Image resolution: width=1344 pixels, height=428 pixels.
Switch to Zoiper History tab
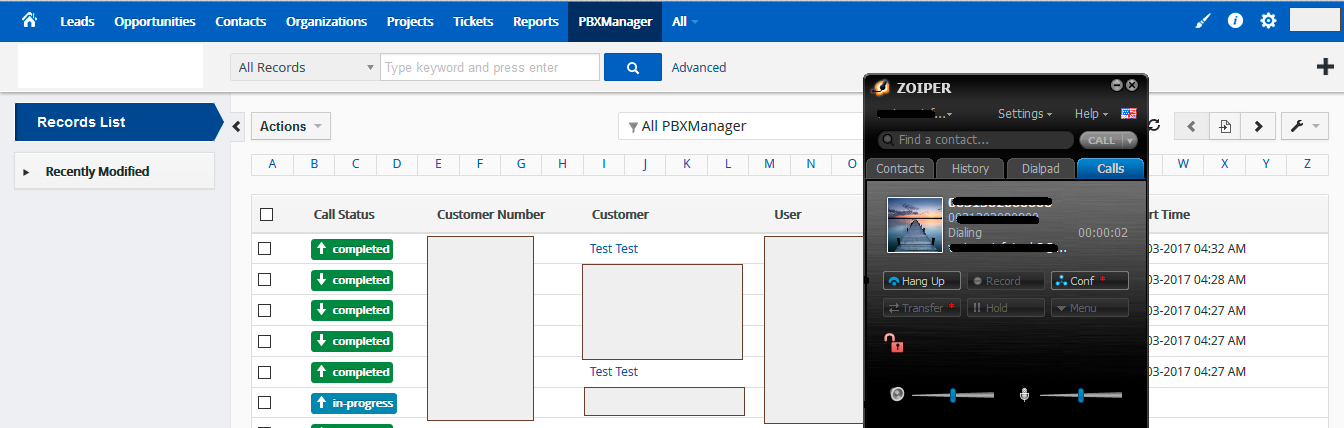tap(970, 168)
